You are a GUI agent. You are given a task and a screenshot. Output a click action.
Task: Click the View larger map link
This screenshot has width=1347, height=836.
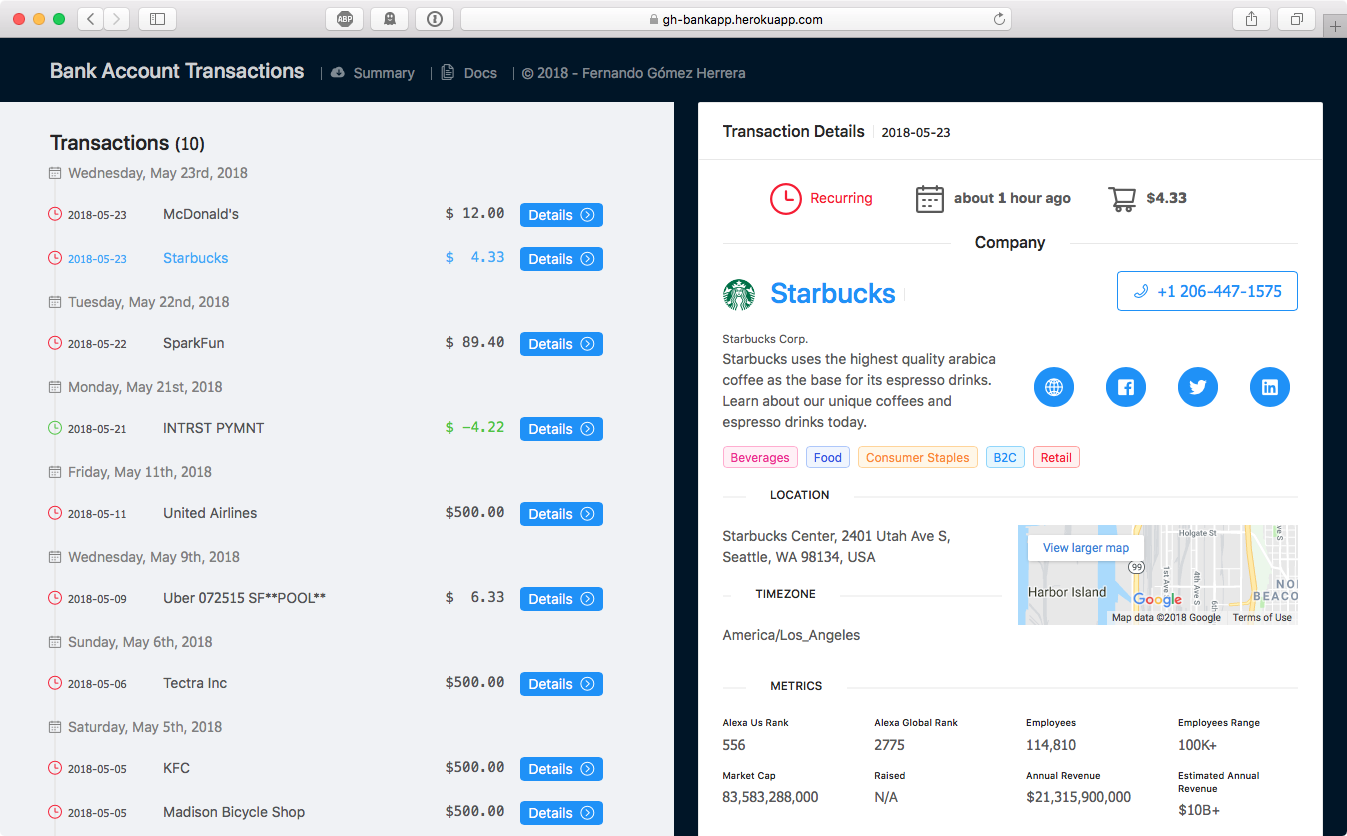[1085, 548]
